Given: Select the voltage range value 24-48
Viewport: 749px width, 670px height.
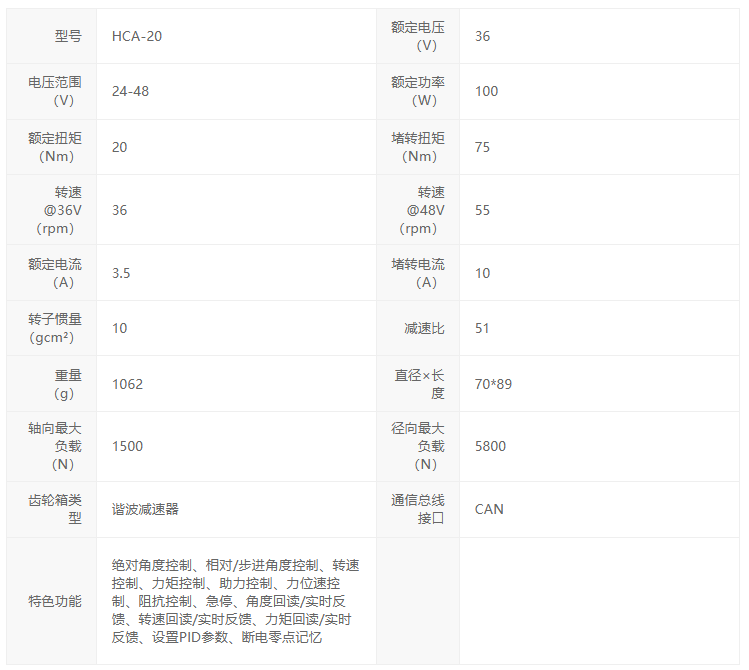Looking at the screenshot, I should click(x=130, y=91).
